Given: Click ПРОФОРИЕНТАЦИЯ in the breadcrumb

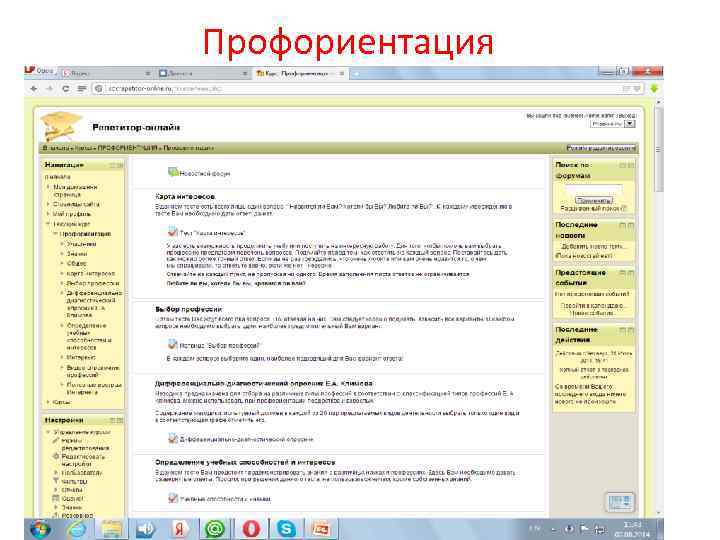Looking at the screenshot, I should [127, 148].
